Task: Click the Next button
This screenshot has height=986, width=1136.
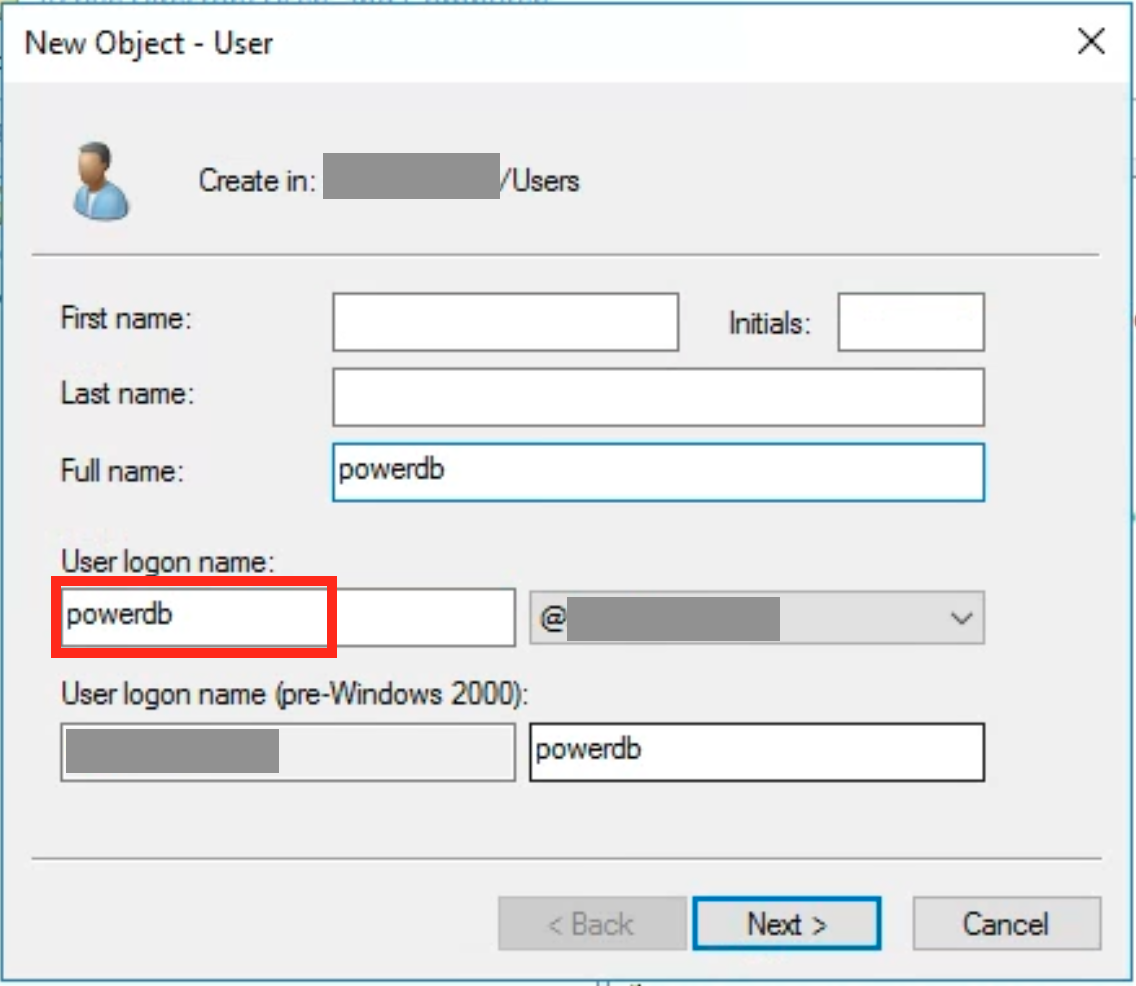Action: (x=786, y=923)
